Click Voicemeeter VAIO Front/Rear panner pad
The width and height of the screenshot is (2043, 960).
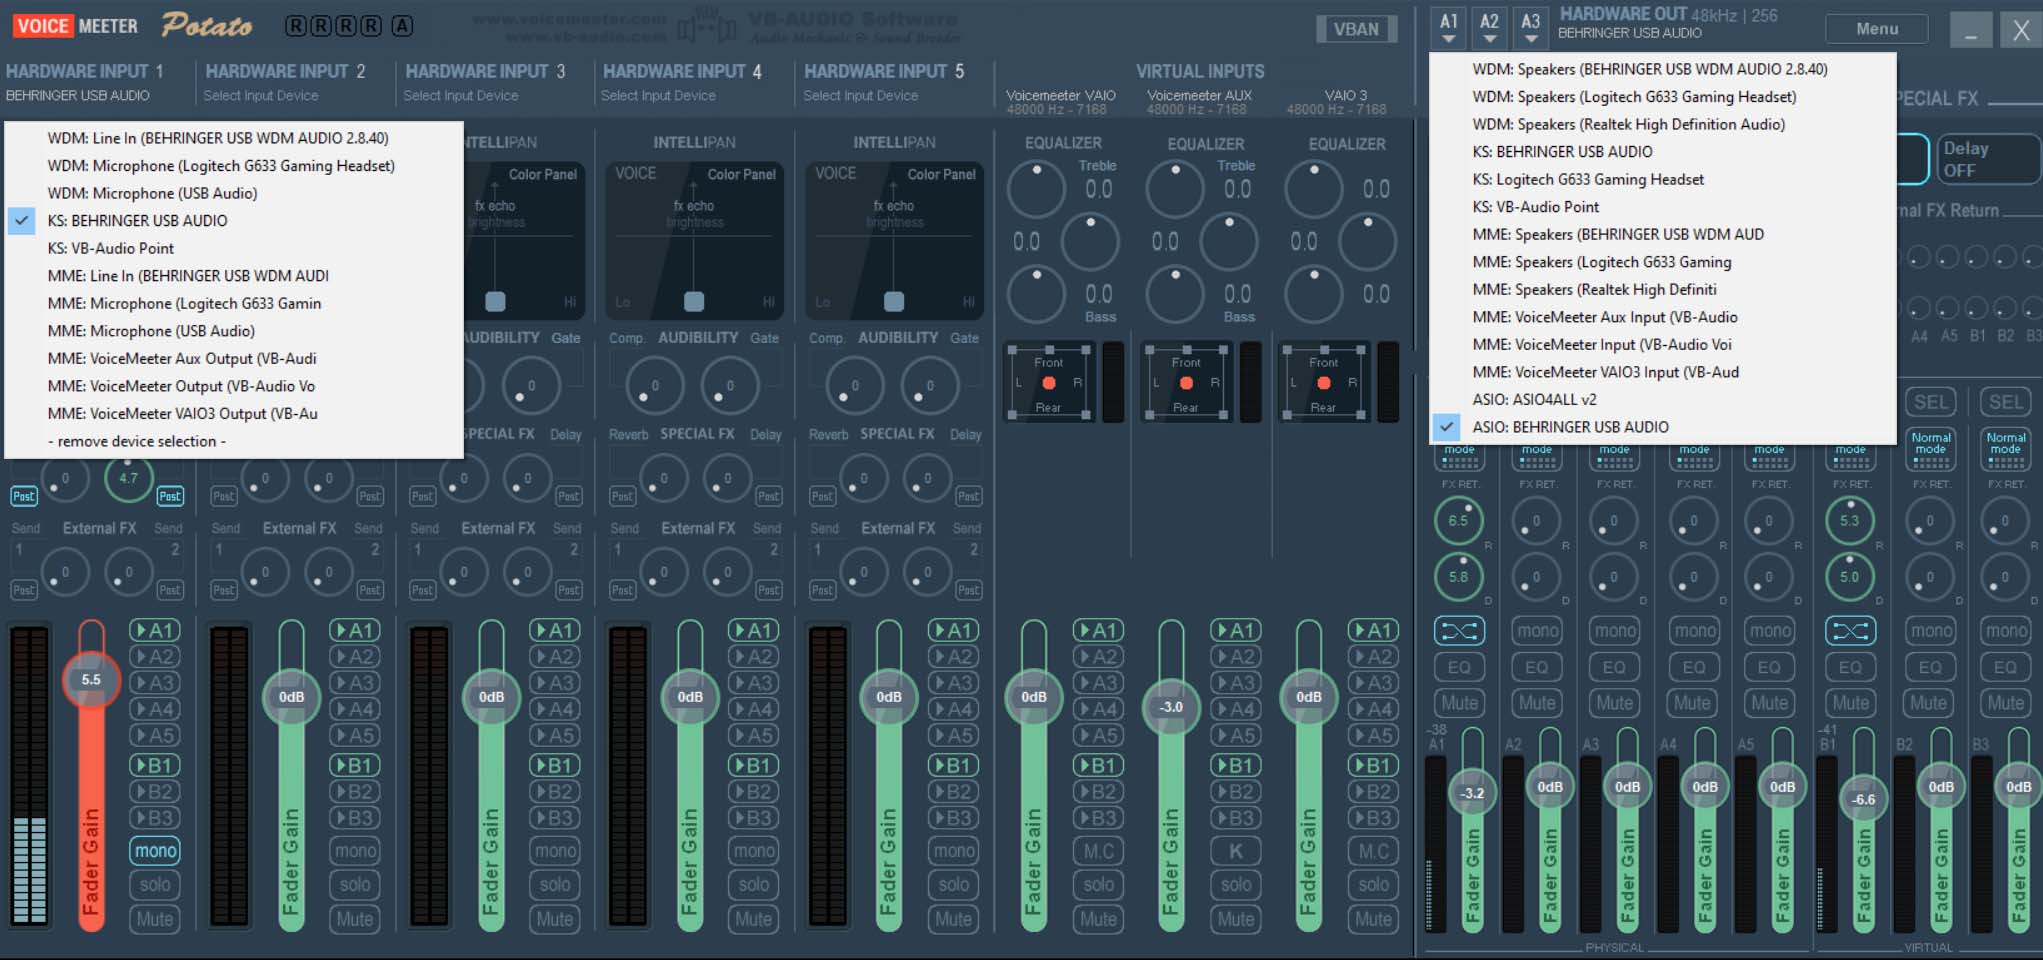pyautogui.click(x=1049, y=382)
